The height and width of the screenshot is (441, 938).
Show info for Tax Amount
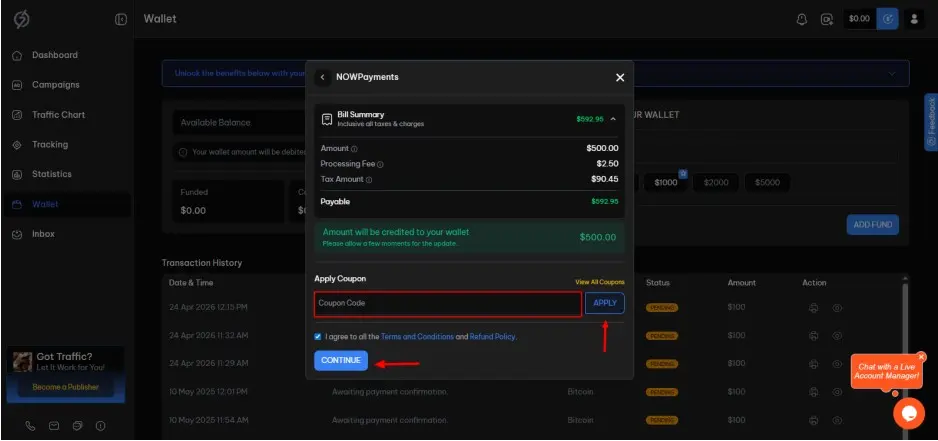tap(368, 180)
